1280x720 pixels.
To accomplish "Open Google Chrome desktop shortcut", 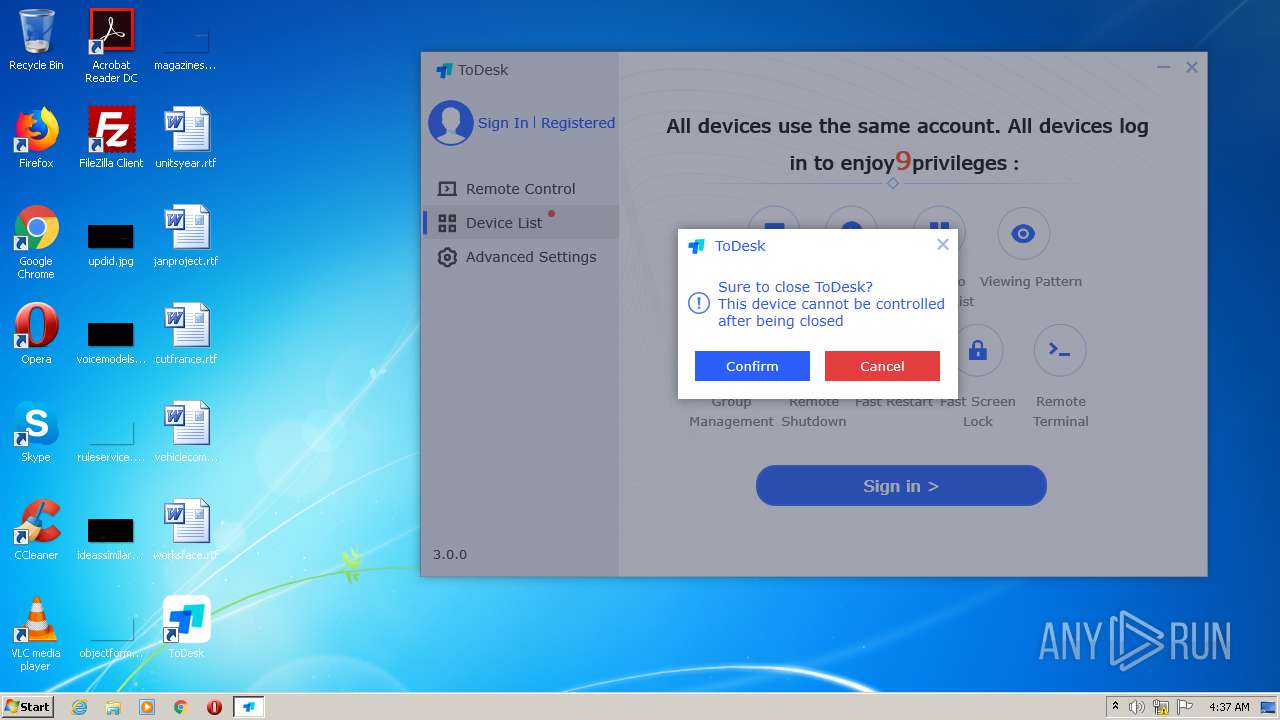I will pos(36,242).
